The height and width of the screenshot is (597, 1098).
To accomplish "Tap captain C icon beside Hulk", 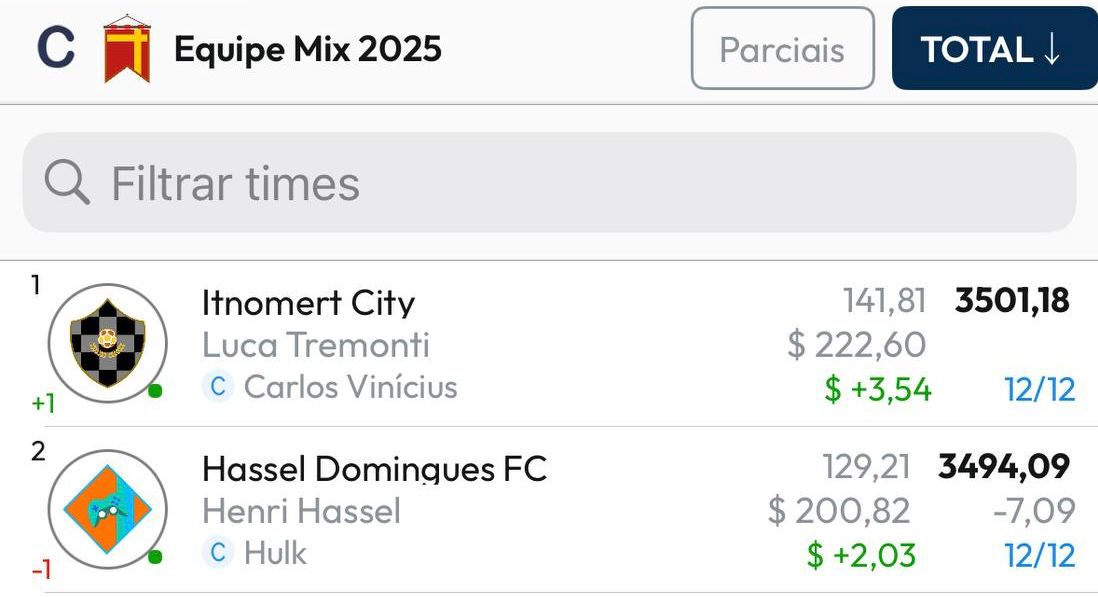I will point(217,553).
